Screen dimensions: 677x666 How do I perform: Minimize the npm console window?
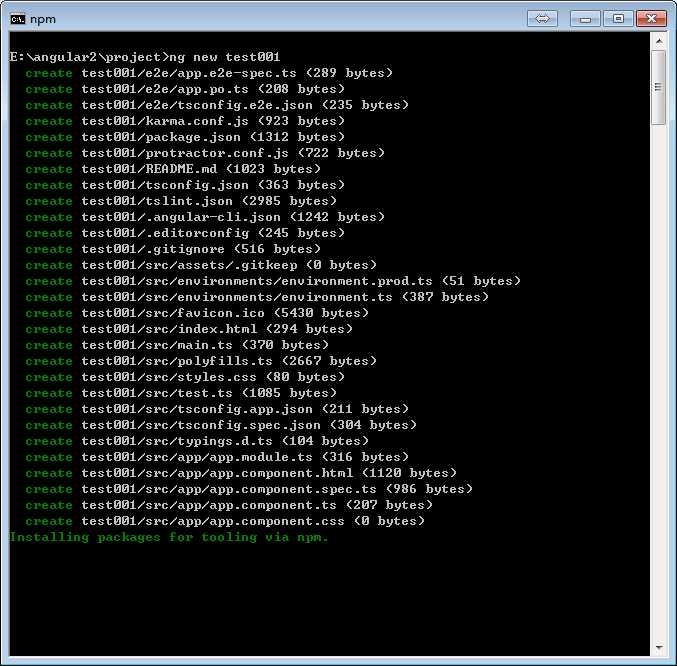click(x=585, y=19)
